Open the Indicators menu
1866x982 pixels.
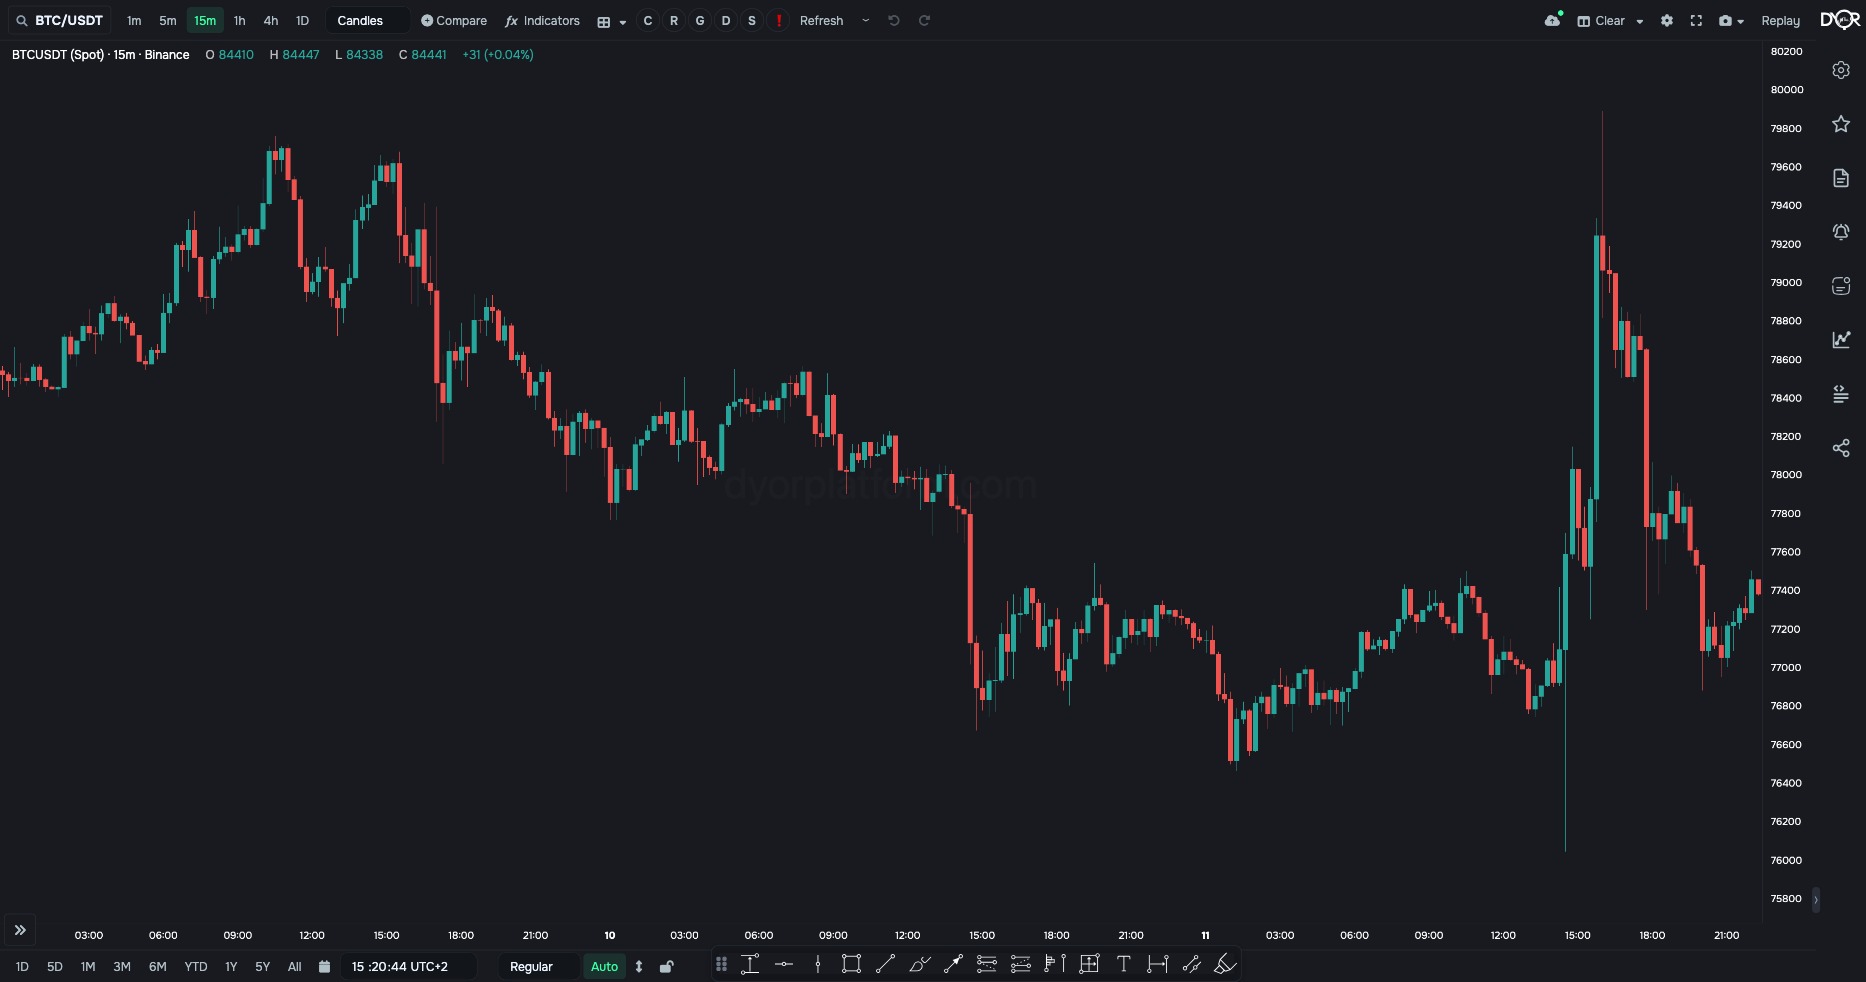coord(542,20)
